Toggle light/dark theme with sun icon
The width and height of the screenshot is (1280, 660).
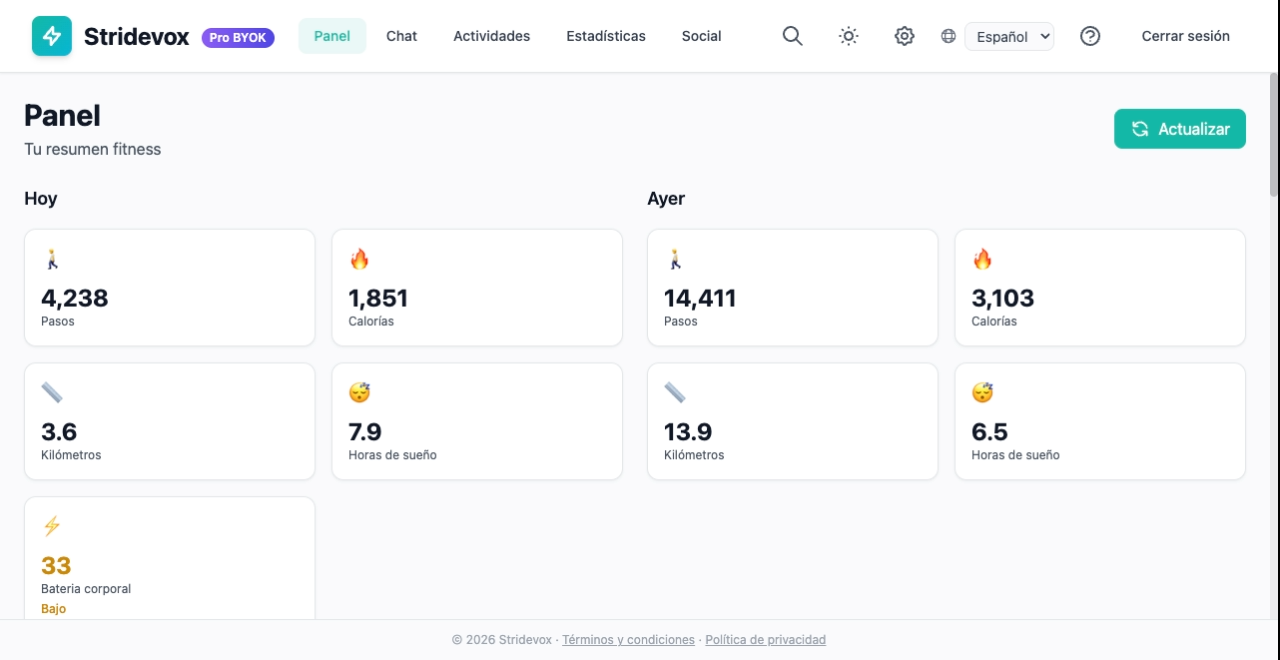pos(848,36)
